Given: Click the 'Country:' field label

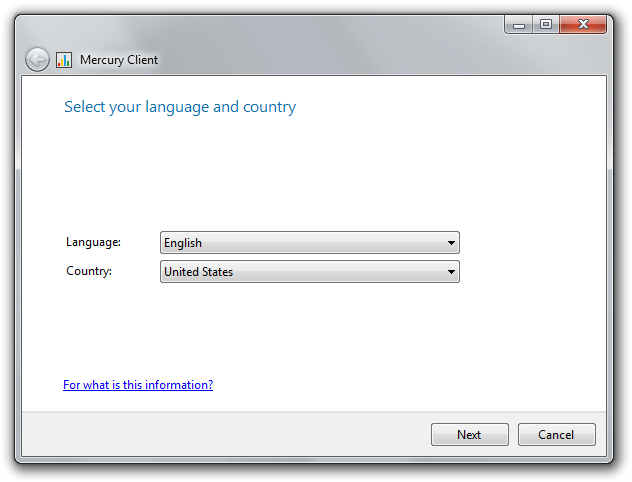Looking at the screenshot, I should pyautogui.click(x=89, y=271).
